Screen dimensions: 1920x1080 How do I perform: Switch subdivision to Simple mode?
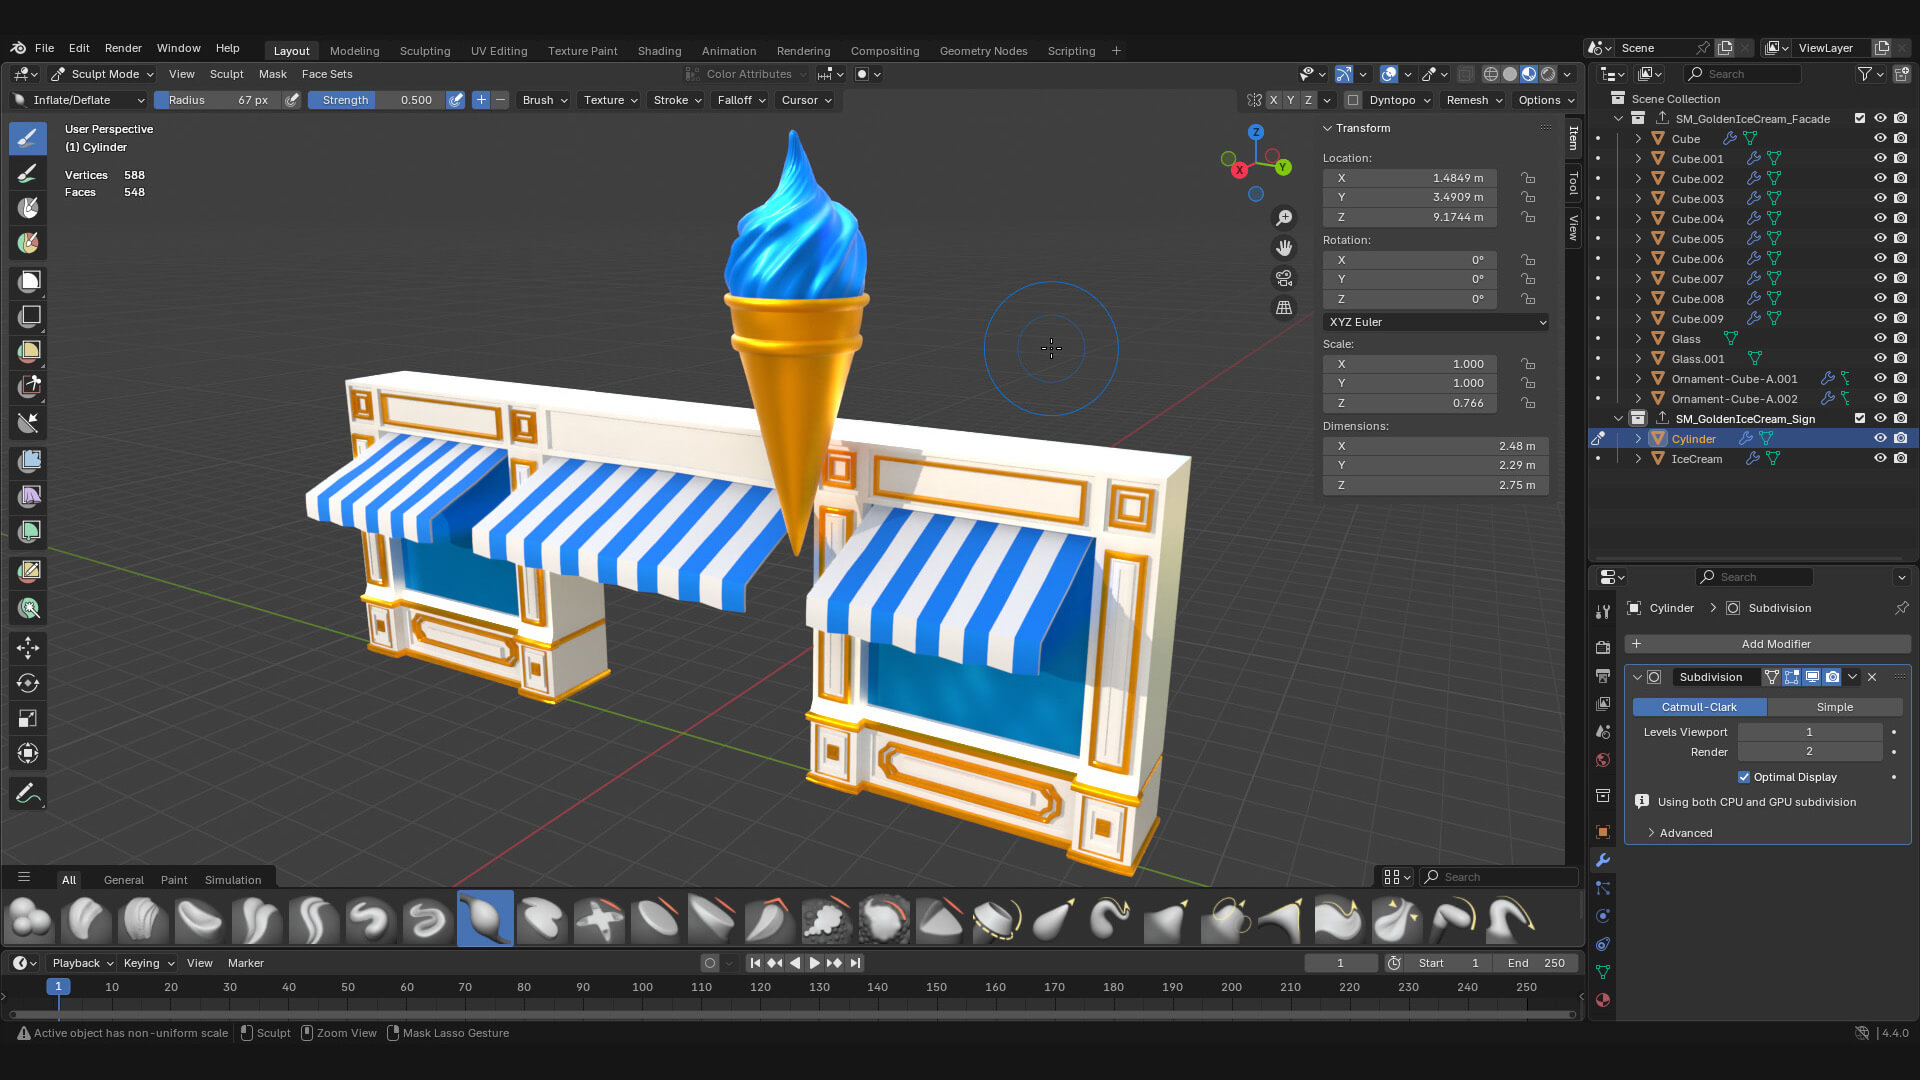(1835, 707)
